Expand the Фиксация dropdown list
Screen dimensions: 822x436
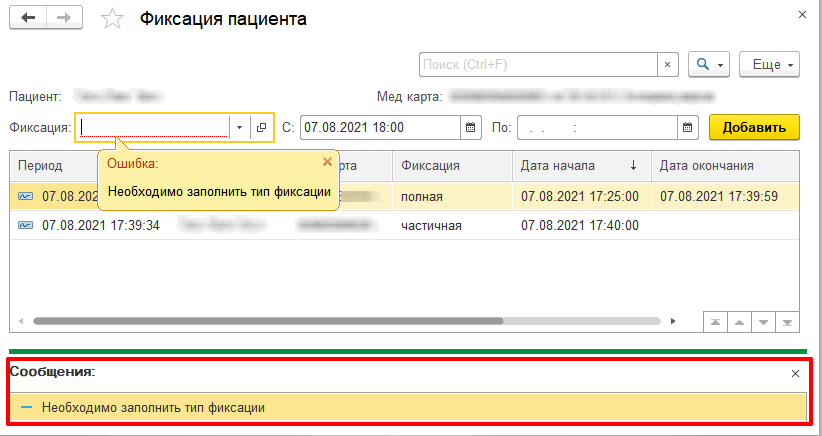coord(239,127)
